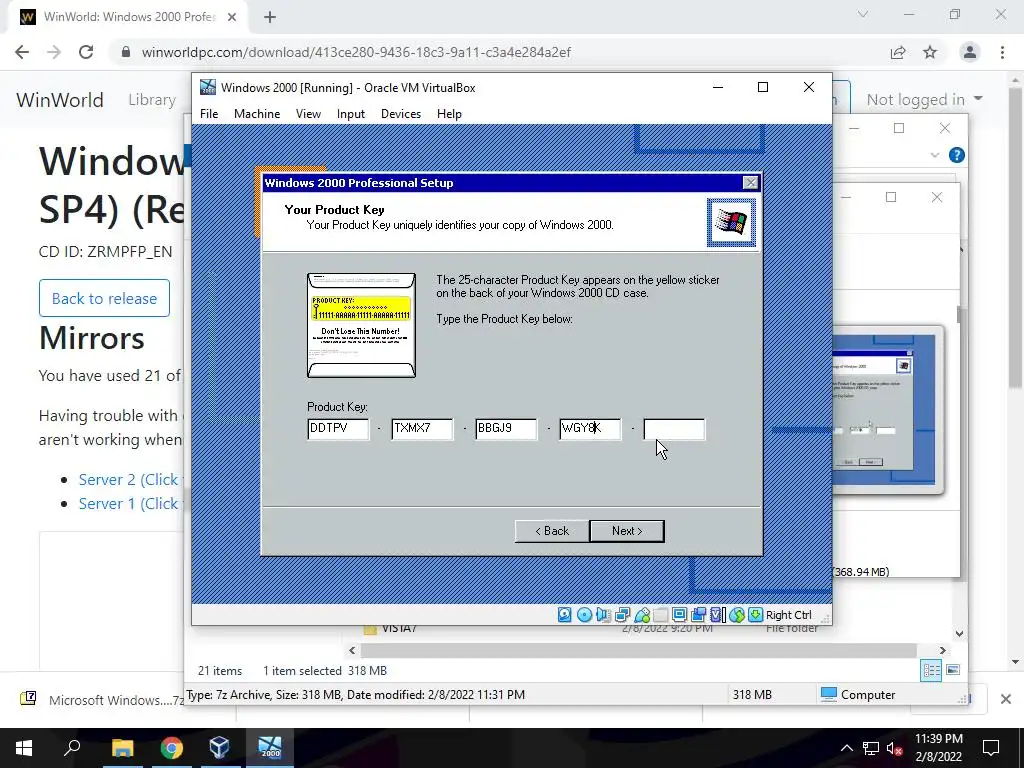Click the Windows flag logo in Setup header

pyautogui.click(x=731, y=223)
